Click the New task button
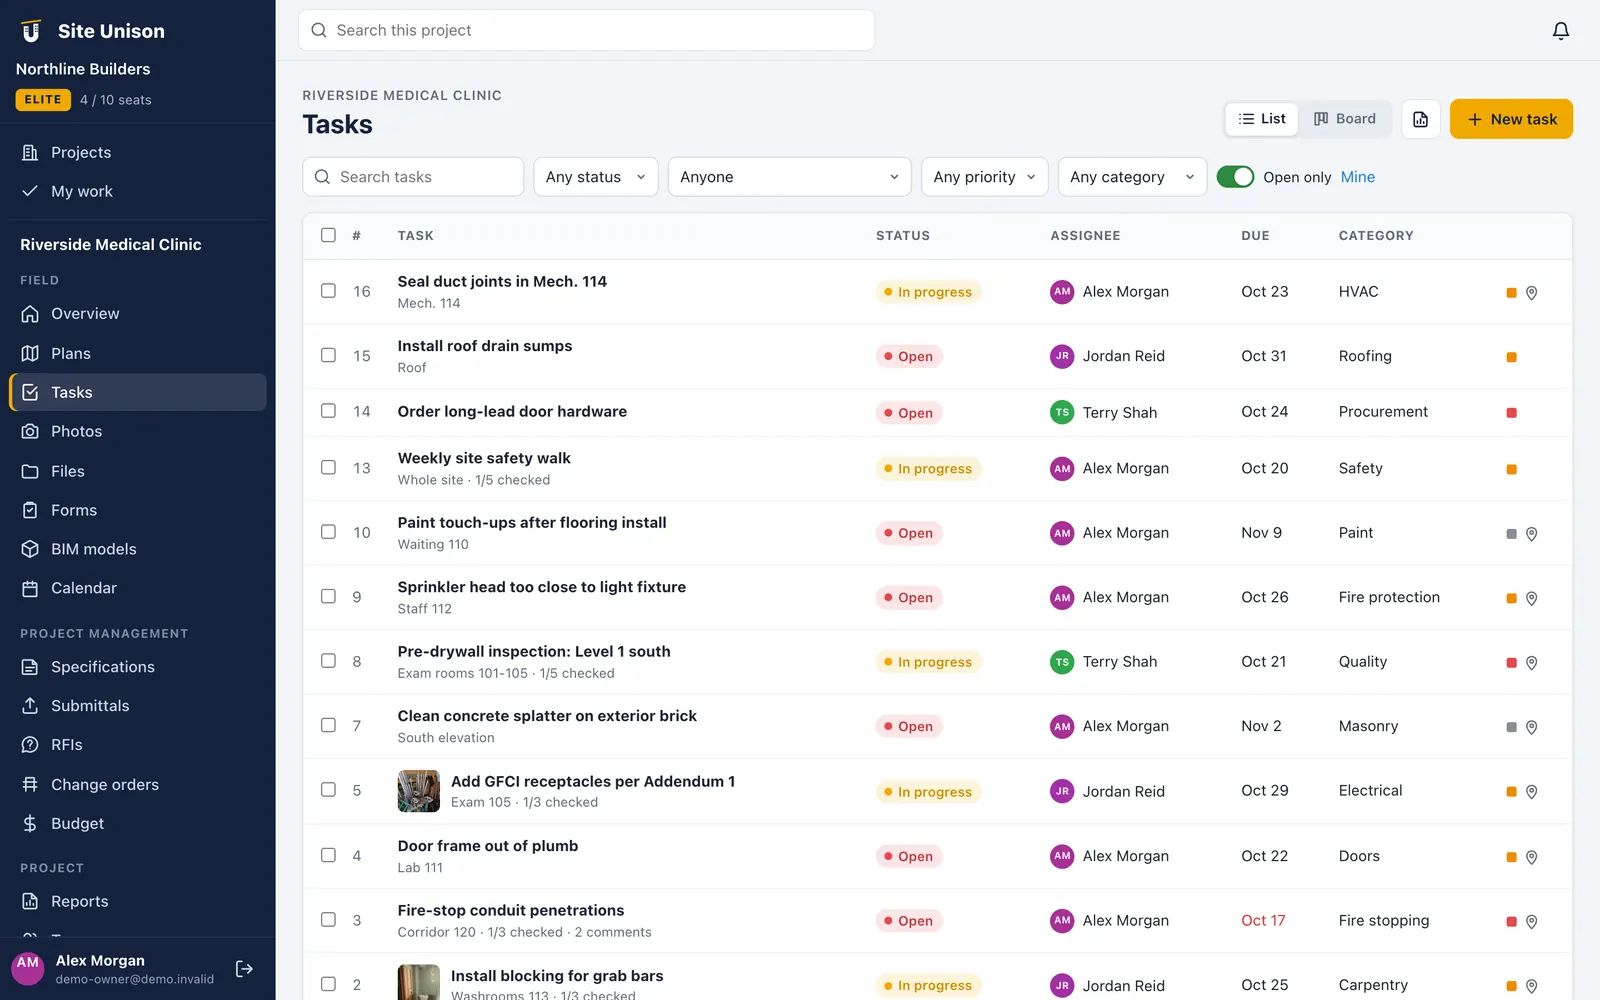Screen dimensions: 1600x1000 [1511, 119]
